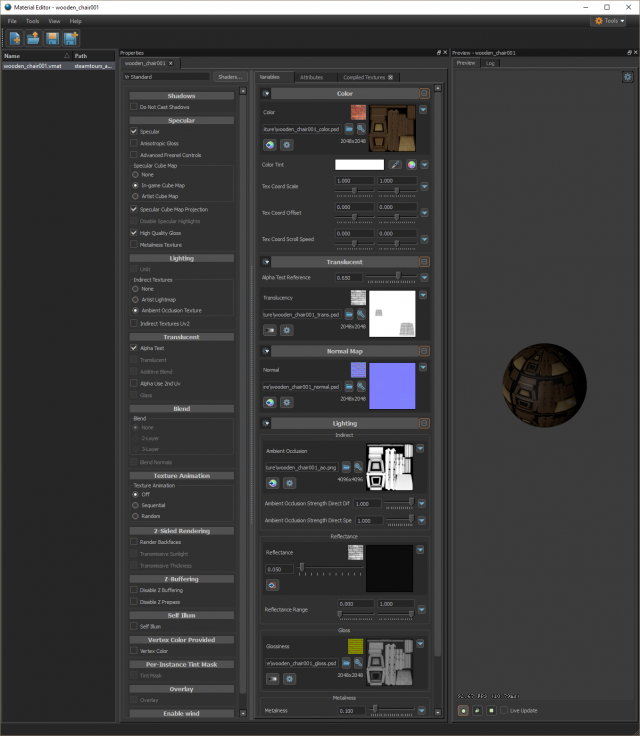Image resolution: width=640 pixels, height=736 pixels.
Task: Create a new material from the toolbar
Action: [x=15, y=38]
